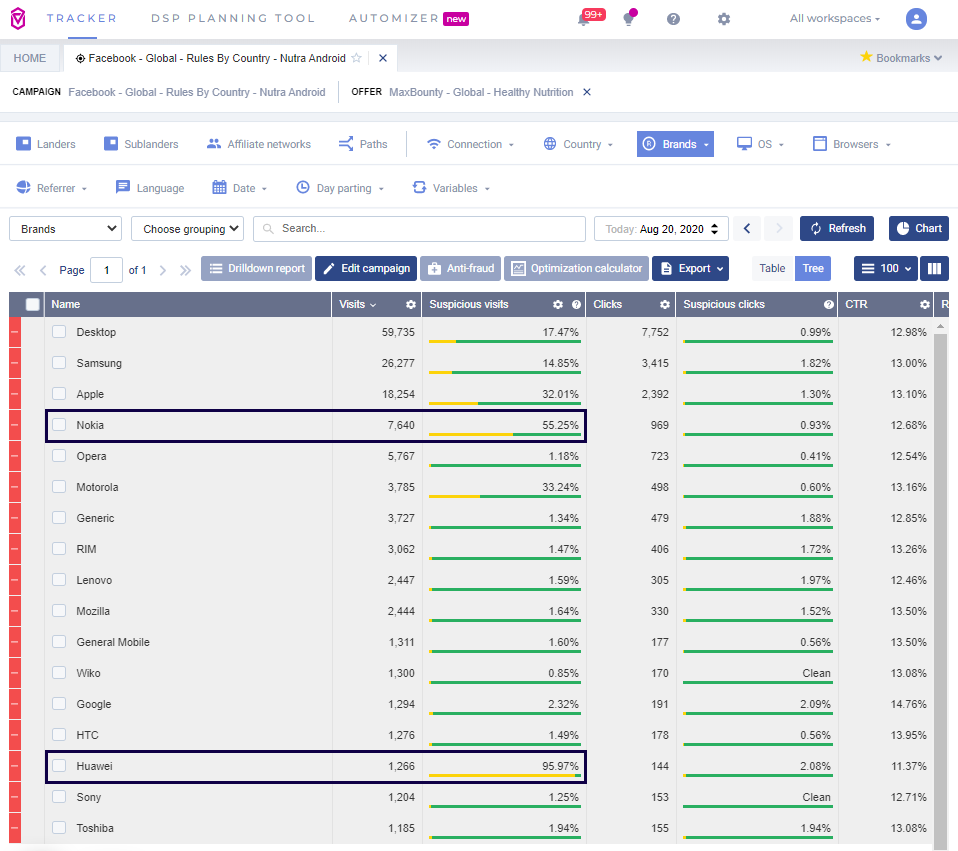
Task: Expand the Choose grouping dropdown
Action: click(x=187, y=229)
